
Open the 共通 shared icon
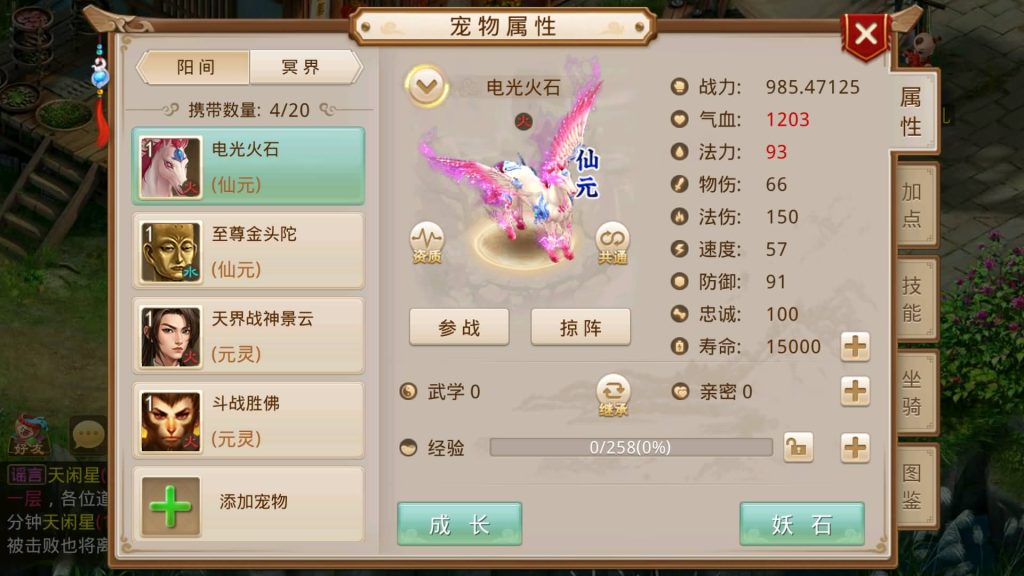[612, 243]
